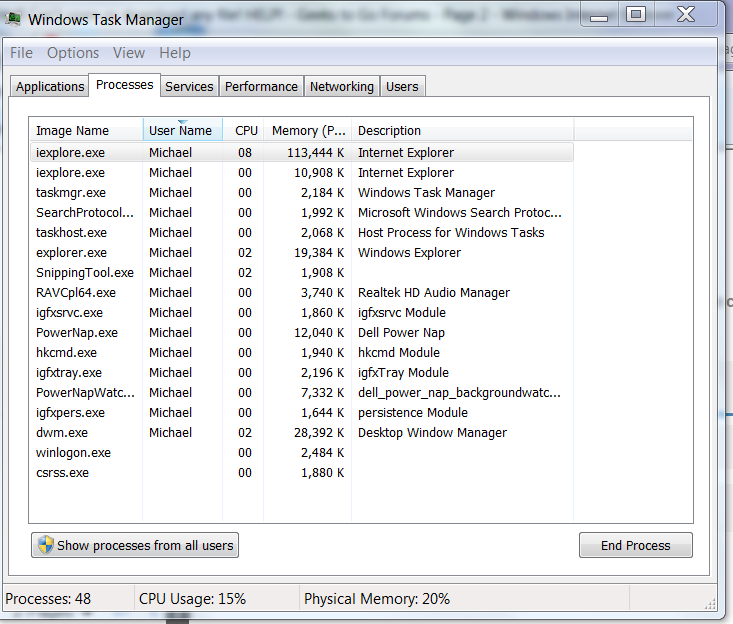Image resolution: width=733 pixels, height=624 pixels.
Task: Close the Task Manager window
Action: (x=686, y=15)
